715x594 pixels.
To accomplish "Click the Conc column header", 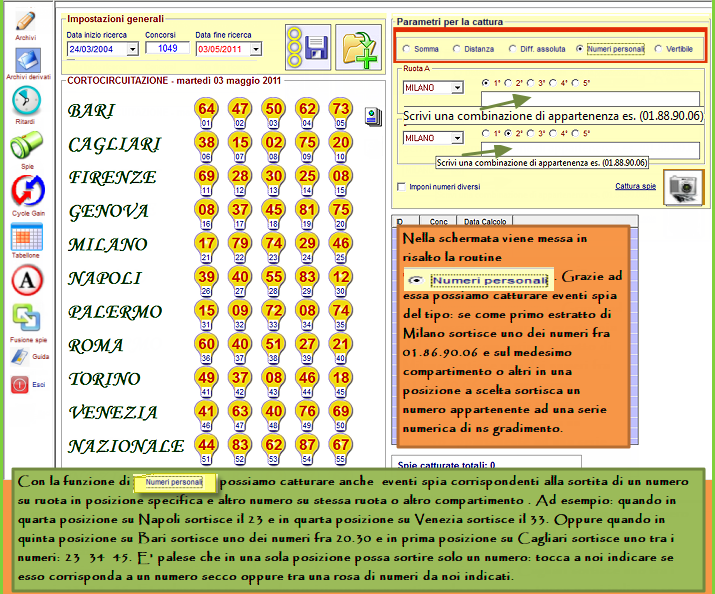I will coord(438,221).
